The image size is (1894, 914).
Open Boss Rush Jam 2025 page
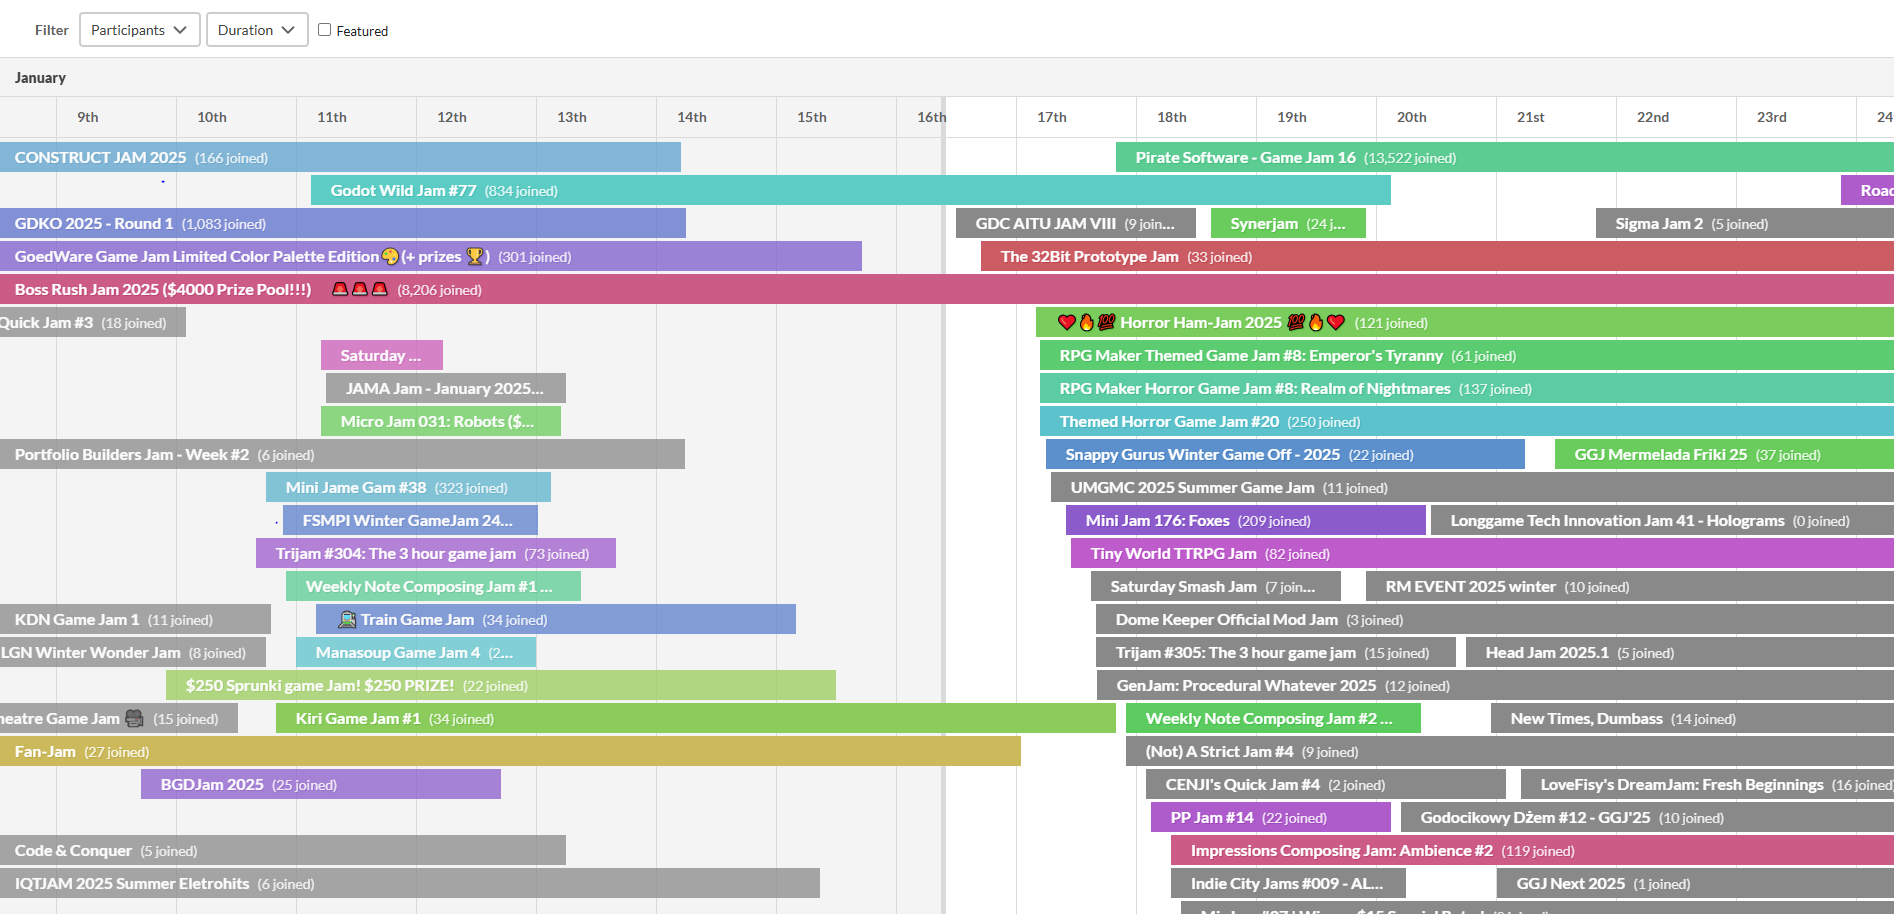pyautogui.click(x=947, y=290)
